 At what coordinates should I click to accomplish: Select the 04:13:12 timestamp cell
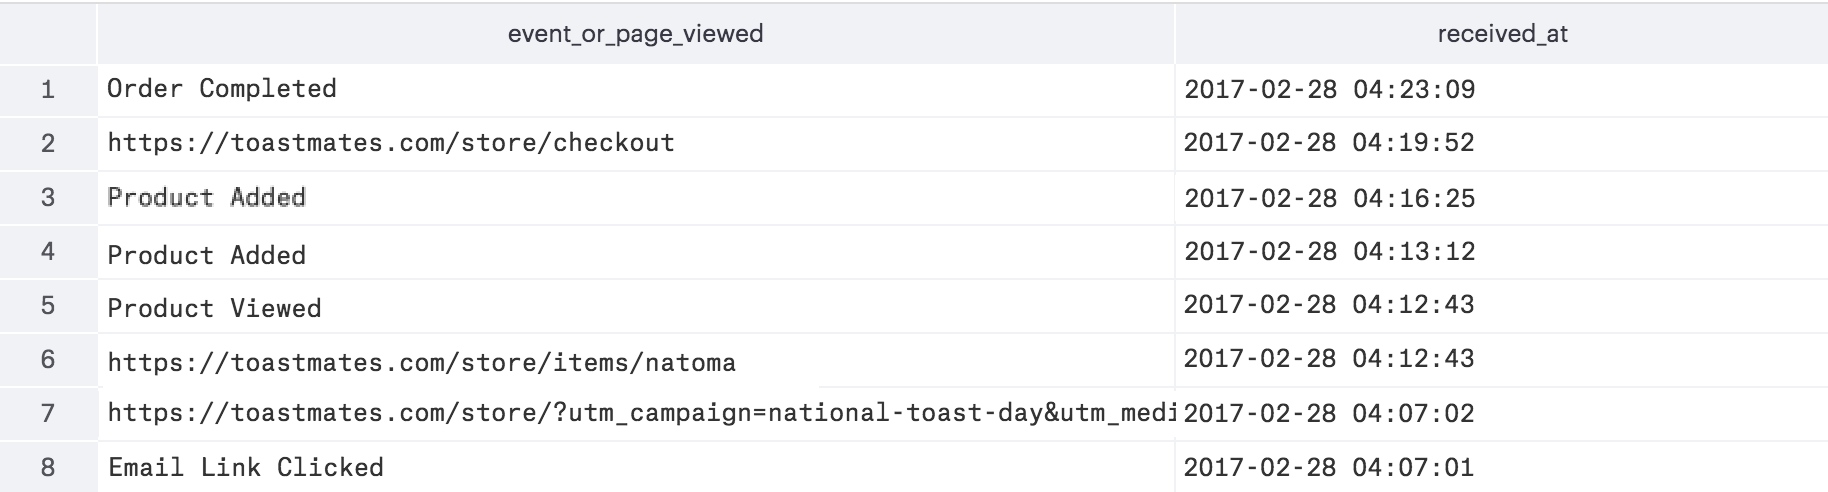point(1329,251)
